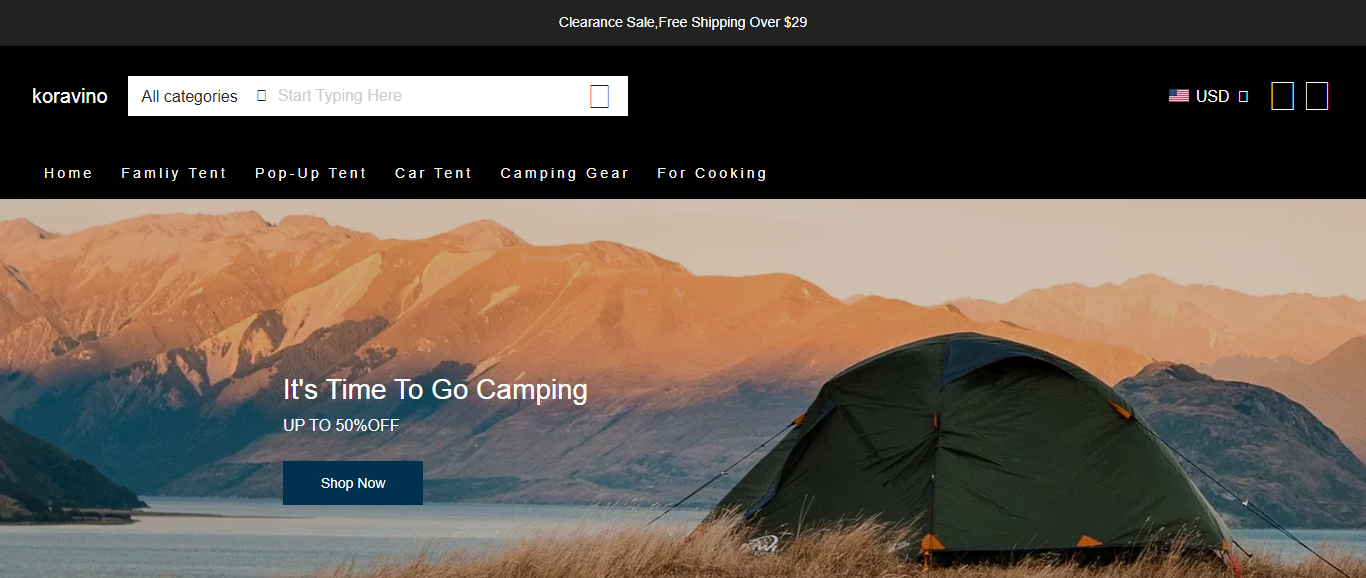Click the search magnifier icon
Viewport: 1366px width, 578px height.
pyautogui.click(x=599, y=96)
